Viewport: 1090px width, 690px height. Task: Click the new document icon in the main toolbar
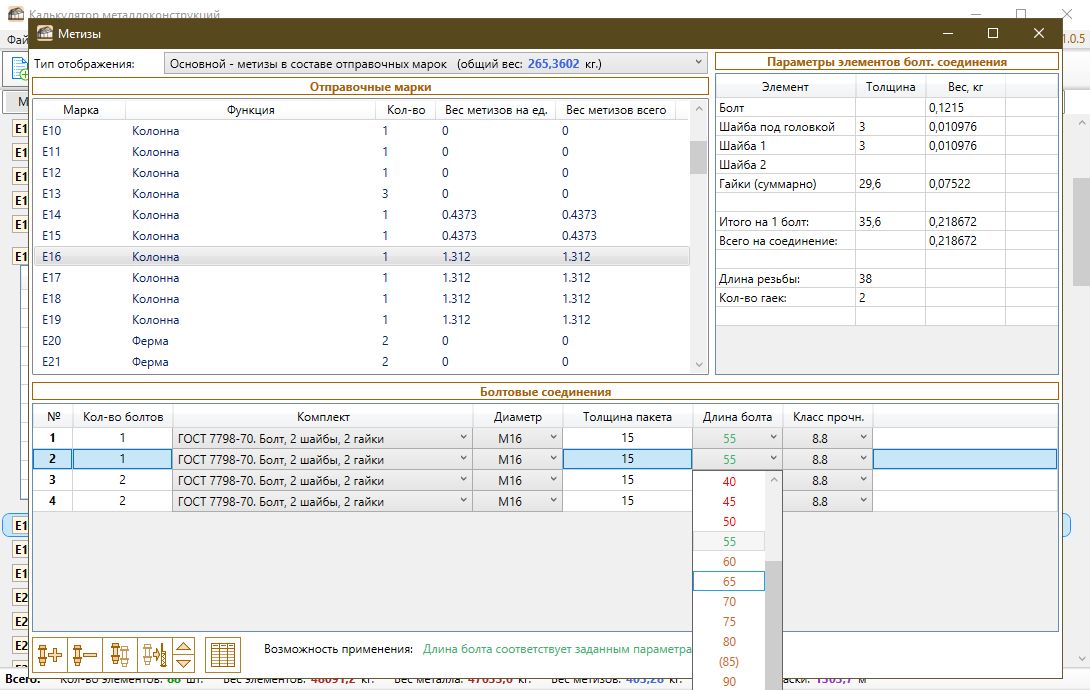pos(19,69)
